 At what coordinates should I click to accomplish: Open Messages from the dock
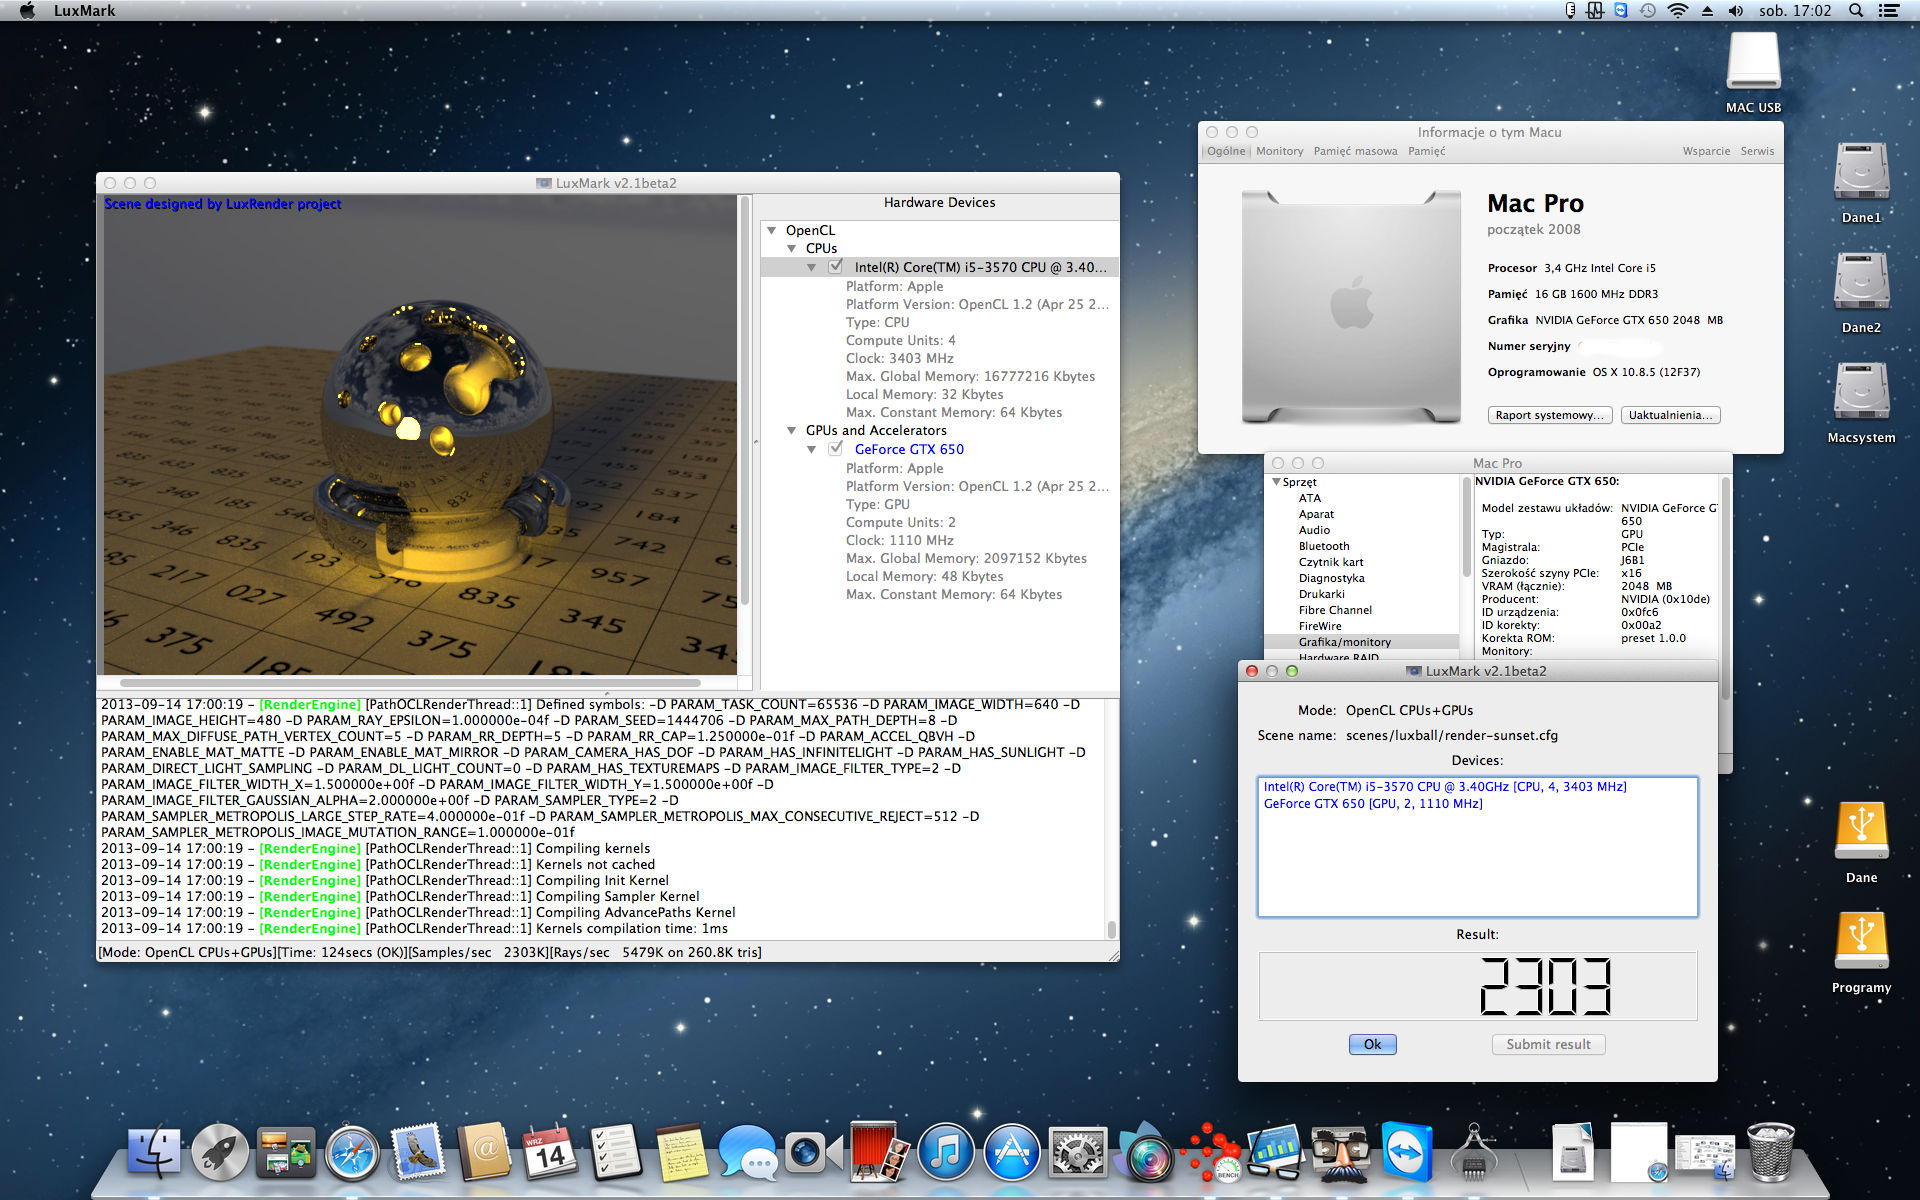(x=747, y=1152)
